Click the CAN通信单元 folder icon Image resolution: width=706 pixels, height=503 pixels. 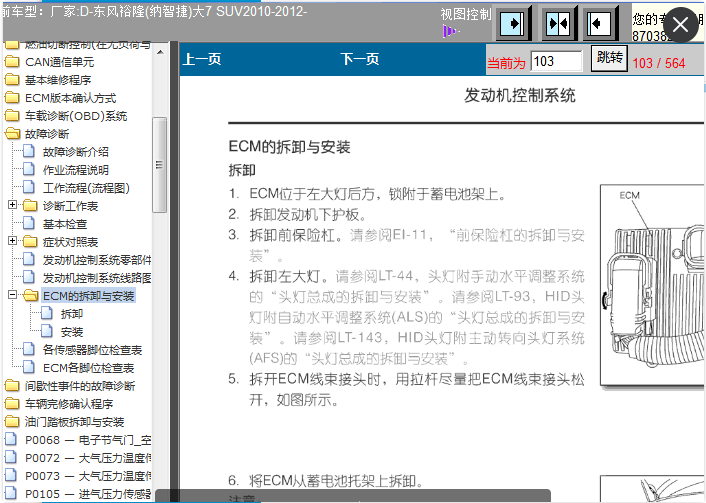(12, 62)
